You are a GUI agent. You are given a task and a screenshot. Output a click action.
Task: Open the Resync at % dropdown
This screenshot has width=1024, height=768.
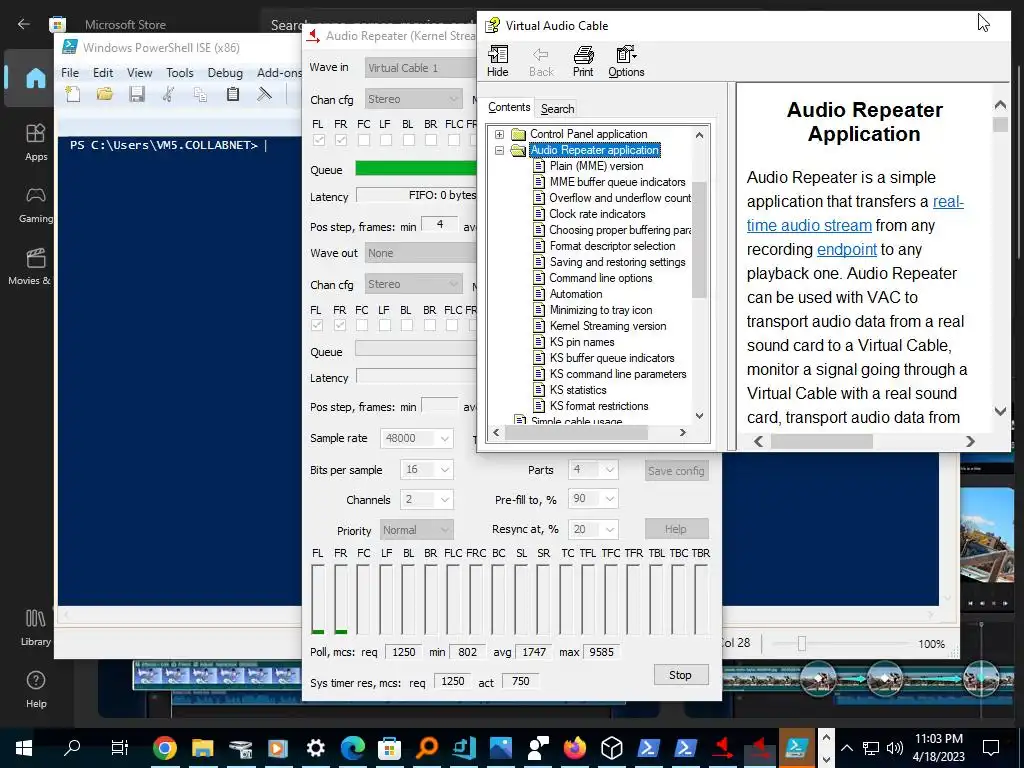(593, 529)
